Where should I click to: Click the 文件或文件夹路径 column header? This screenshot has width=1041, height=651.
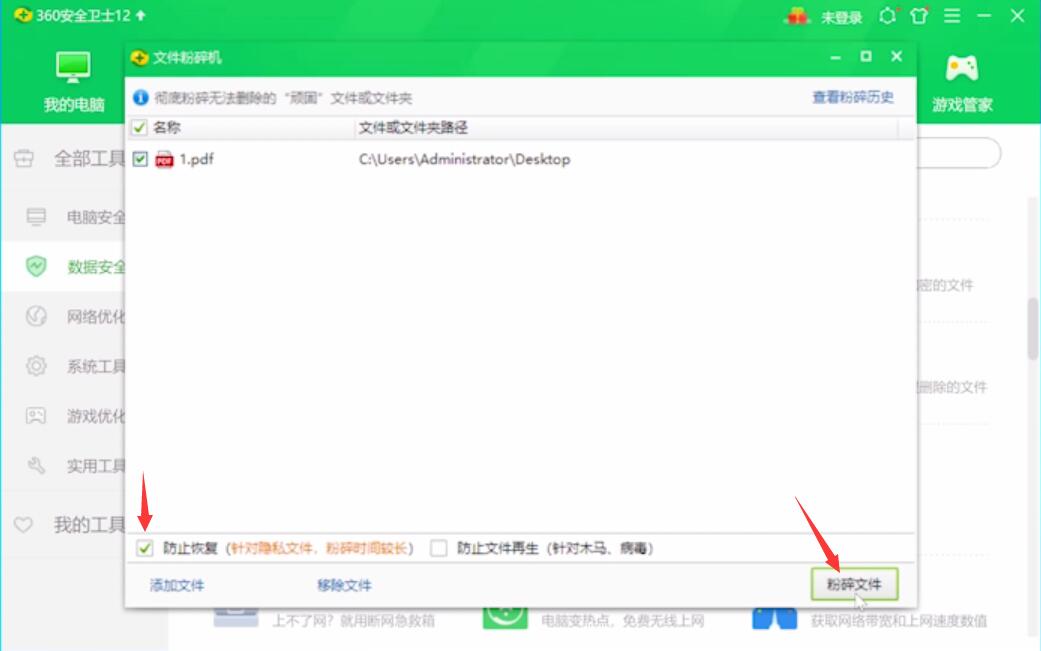413,127
